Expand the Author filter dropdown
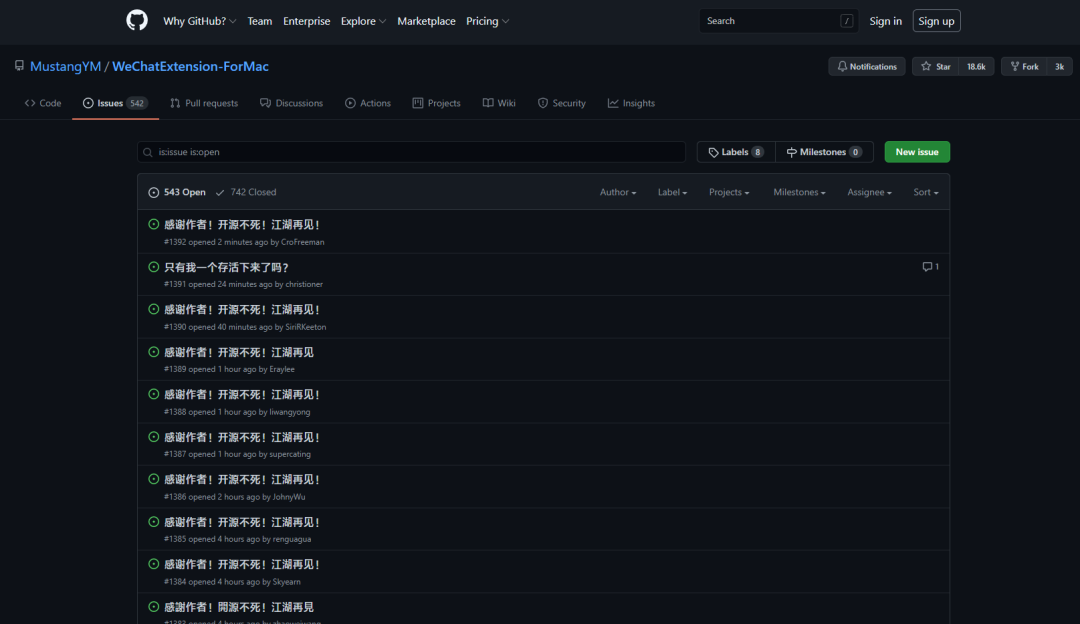1080x624 pixels. tap(617, 192)
